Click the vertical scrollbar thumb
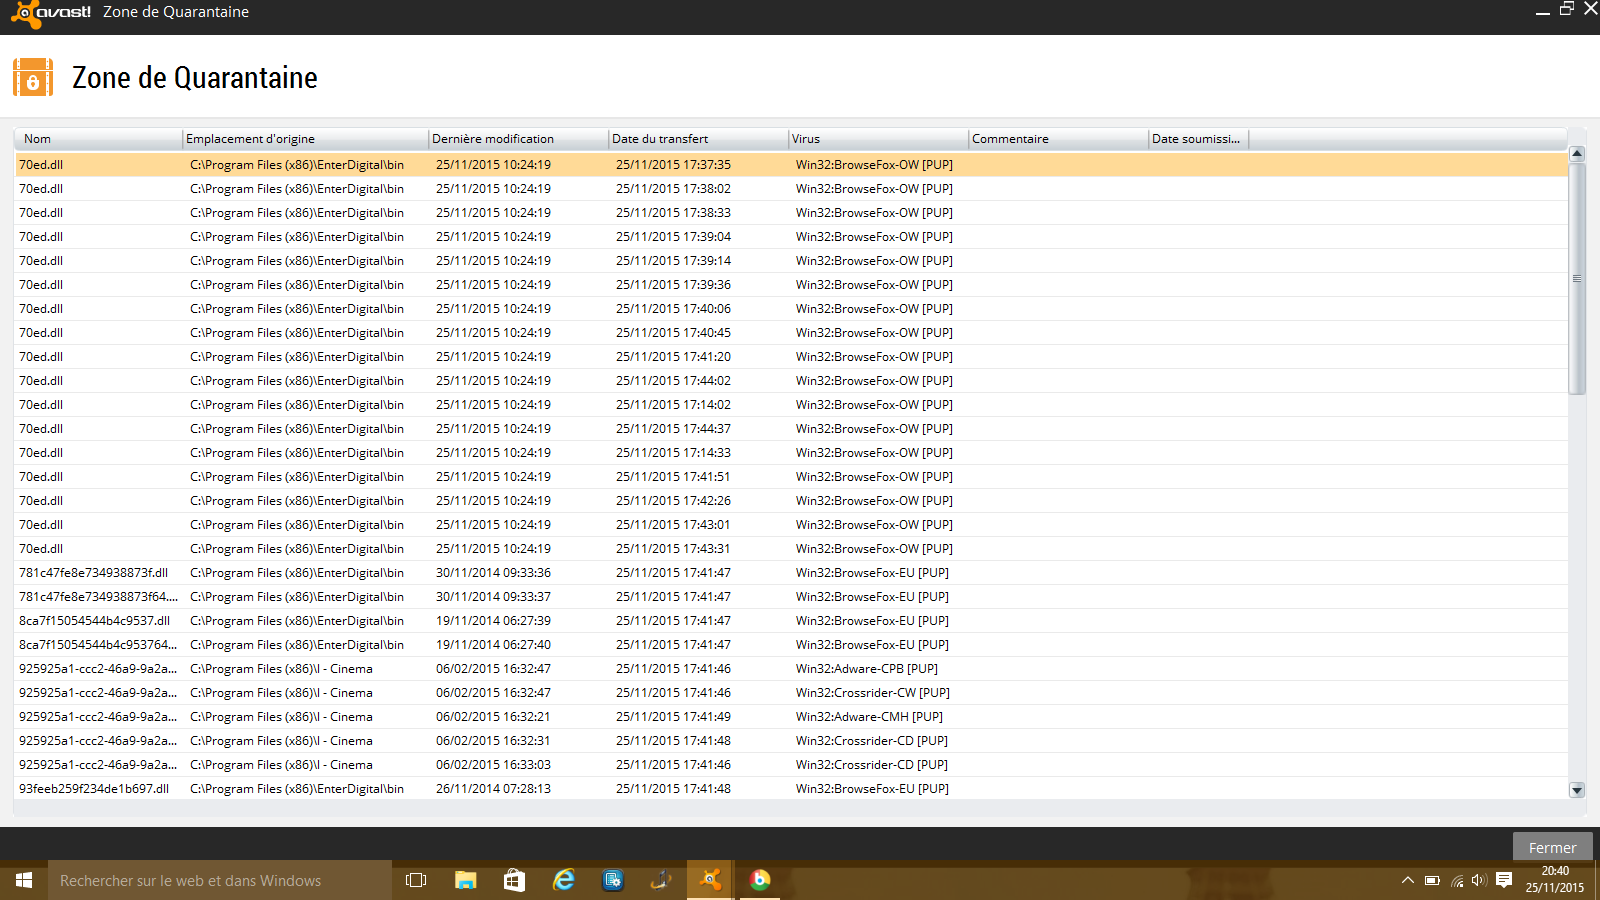 pos(1577,279)
